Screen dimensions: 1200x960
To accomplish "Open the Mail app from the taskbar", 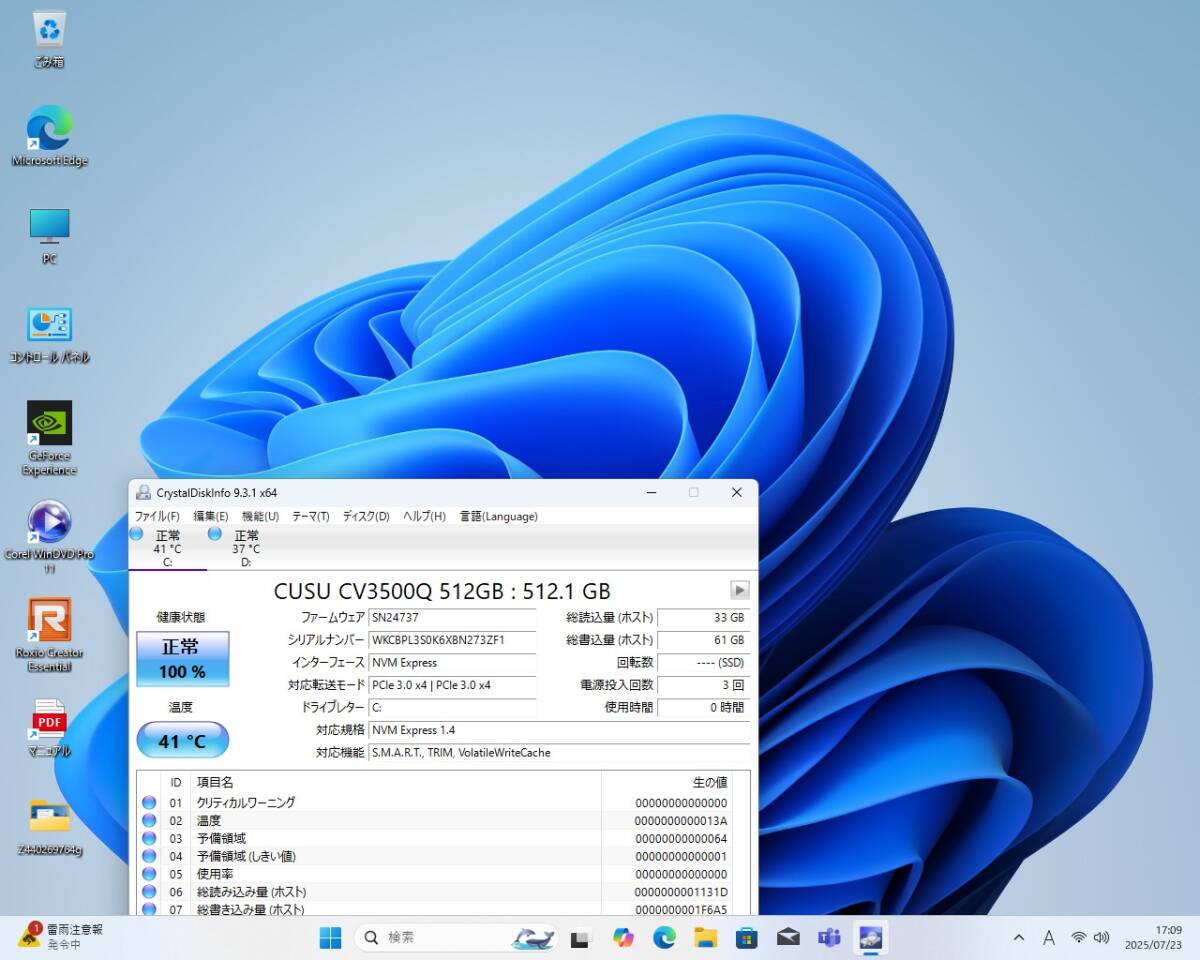I will coord(788,938).
